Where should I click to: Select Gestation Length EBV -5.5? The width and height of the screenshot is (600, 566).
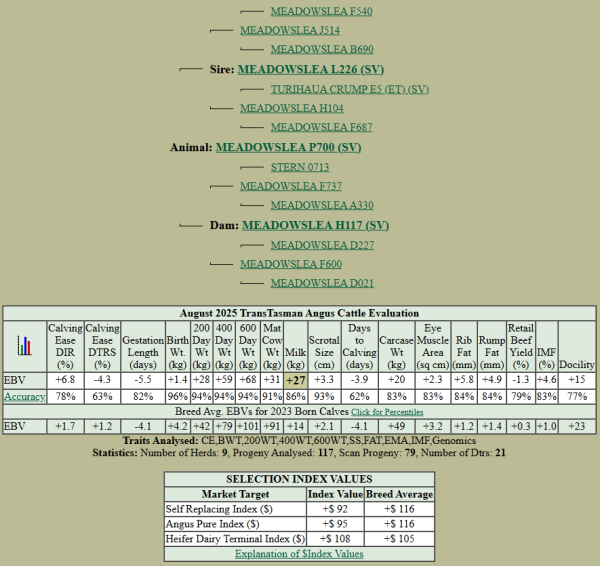pyautogui.click(x=143, y=380)
